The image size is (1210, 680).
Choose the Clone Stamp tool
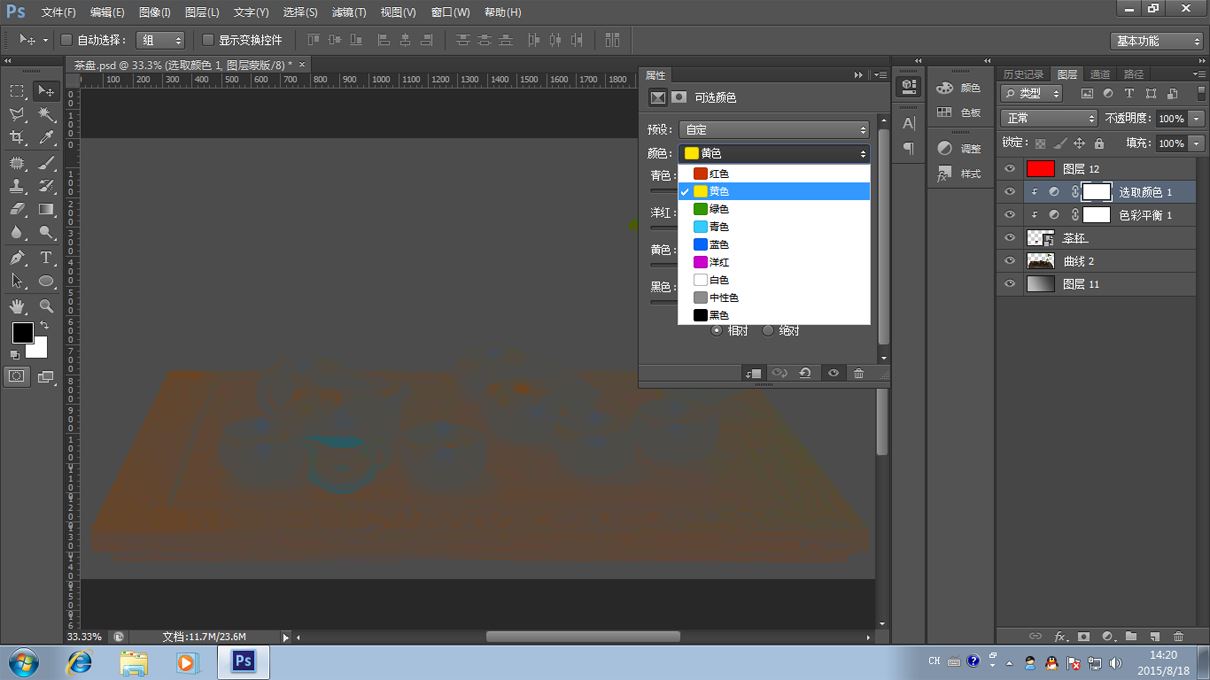click(x=17, y=186)
